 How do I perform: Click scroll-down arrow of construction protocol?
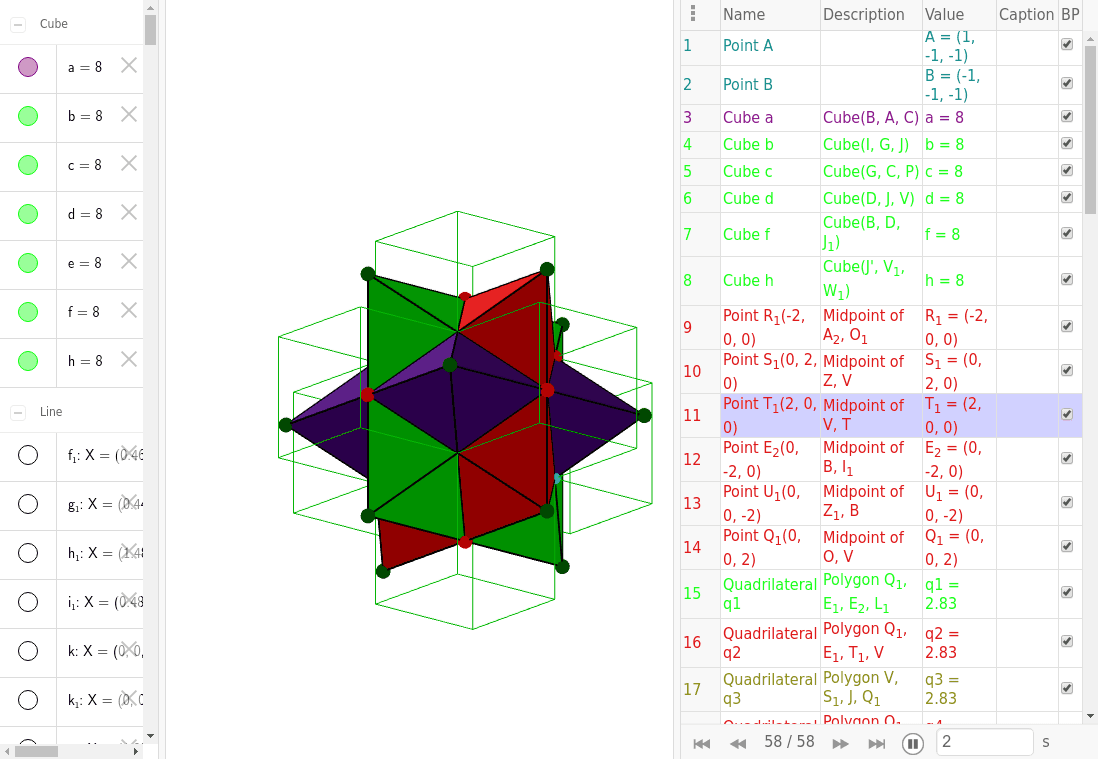tap(1090, 717)
